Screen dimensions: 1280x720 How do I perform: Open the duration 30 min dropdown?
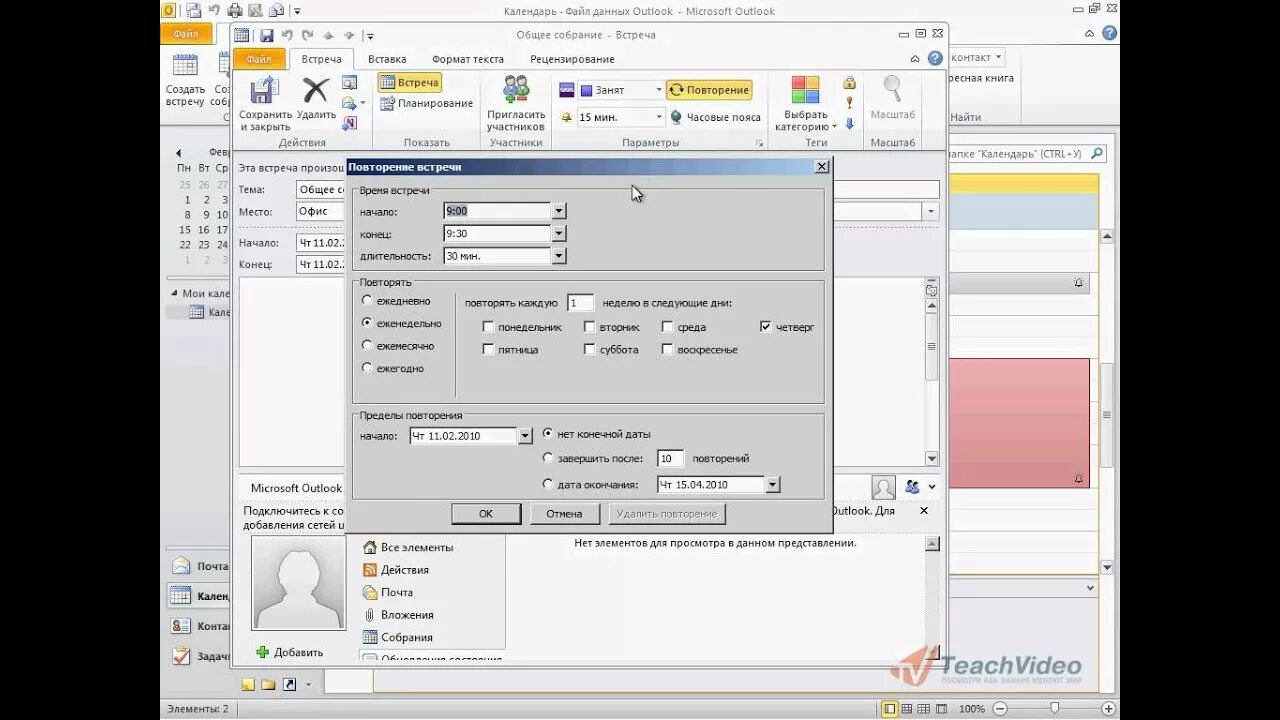click(x=559, y=256)
